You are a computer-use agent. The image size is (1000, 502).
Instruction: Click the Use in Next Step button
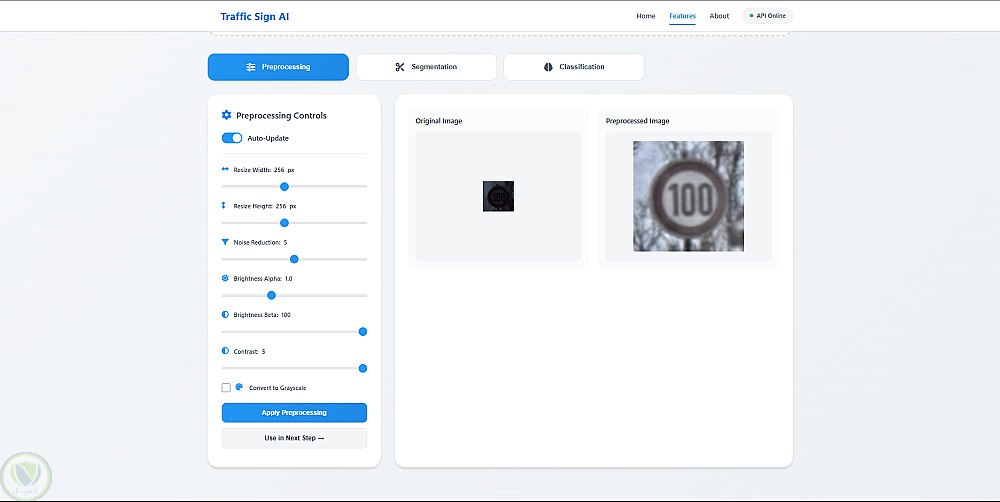(294, 438)
